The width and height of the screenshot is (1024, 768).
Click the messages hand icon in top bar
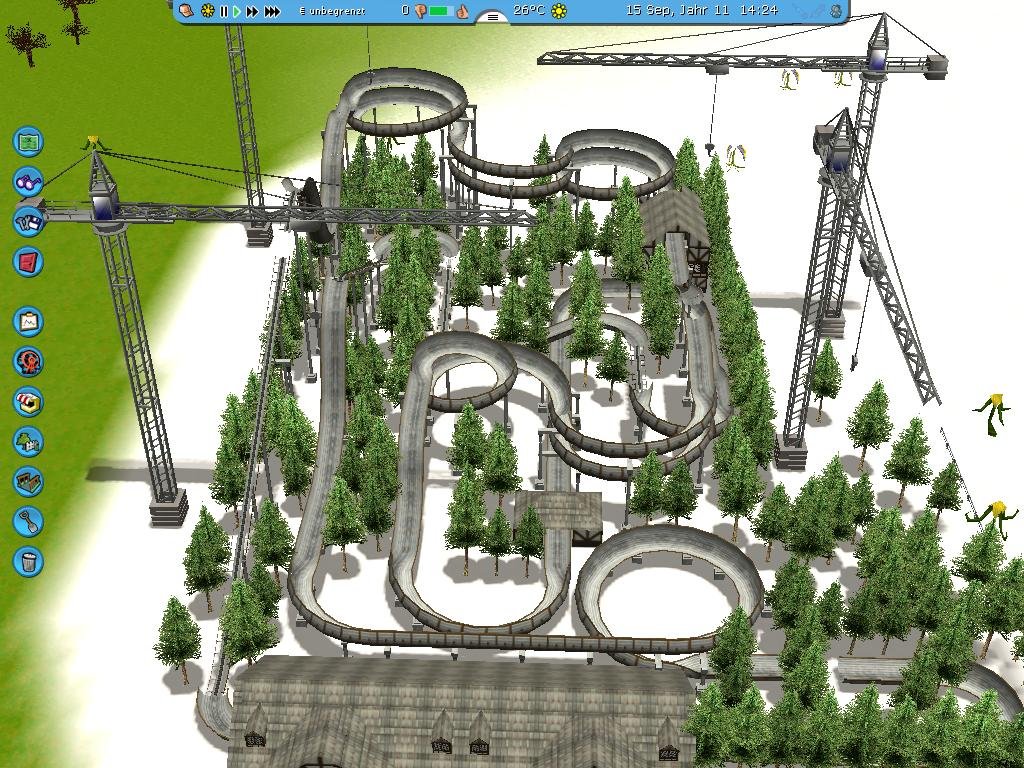click(x=187, y=10)
